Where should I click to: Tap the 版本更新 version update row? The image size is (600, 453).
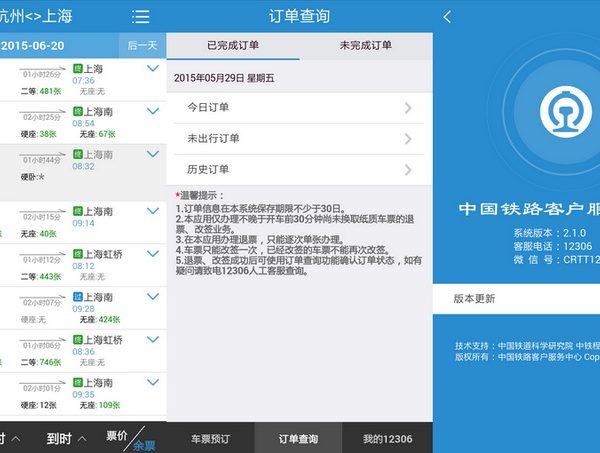(516, 298)
